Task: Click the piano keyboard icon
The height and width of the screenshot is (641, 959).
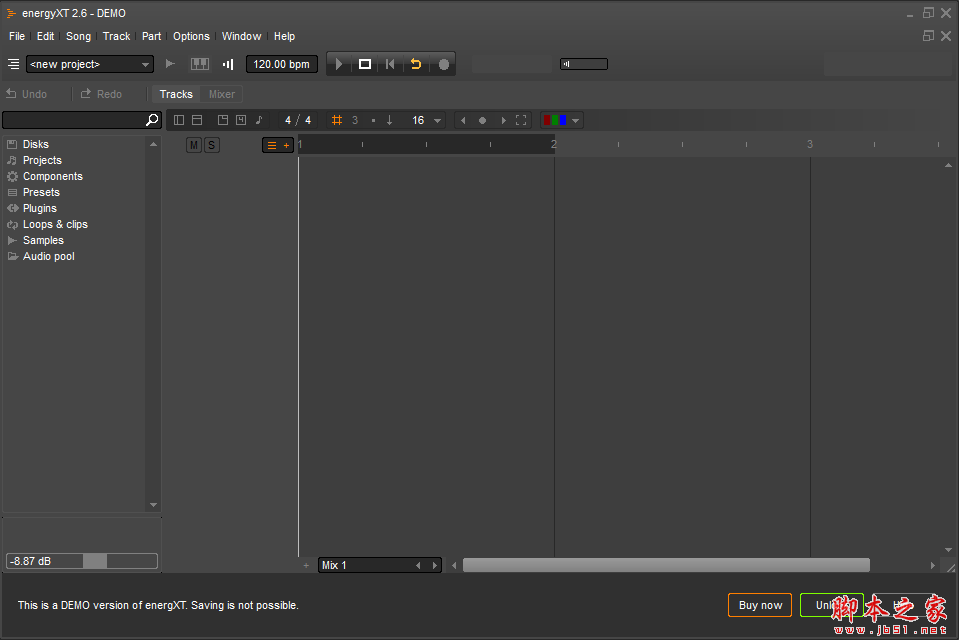Action: click(x=200, y=64)
